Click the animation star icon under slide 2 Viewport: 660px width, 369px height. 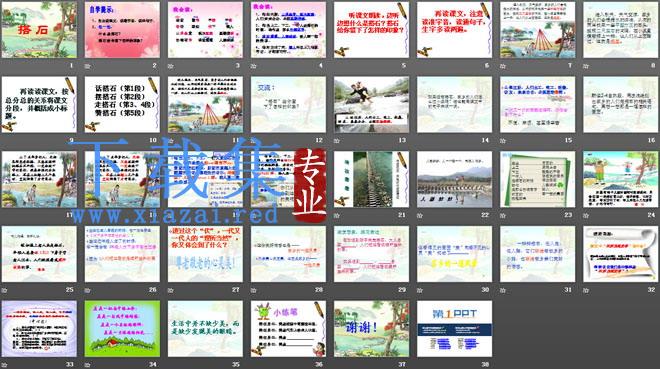point(88,66)
